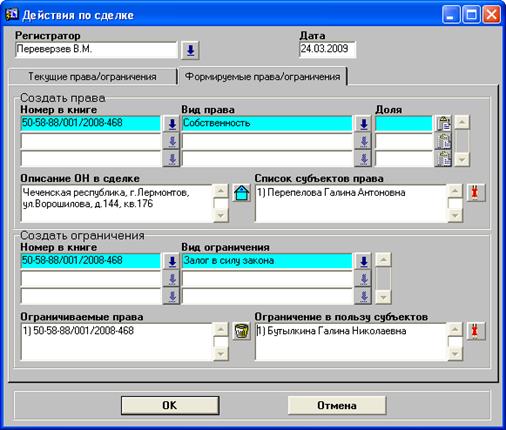Click the address text Чеченская республика, г.Лермонтов

(106, 193)
